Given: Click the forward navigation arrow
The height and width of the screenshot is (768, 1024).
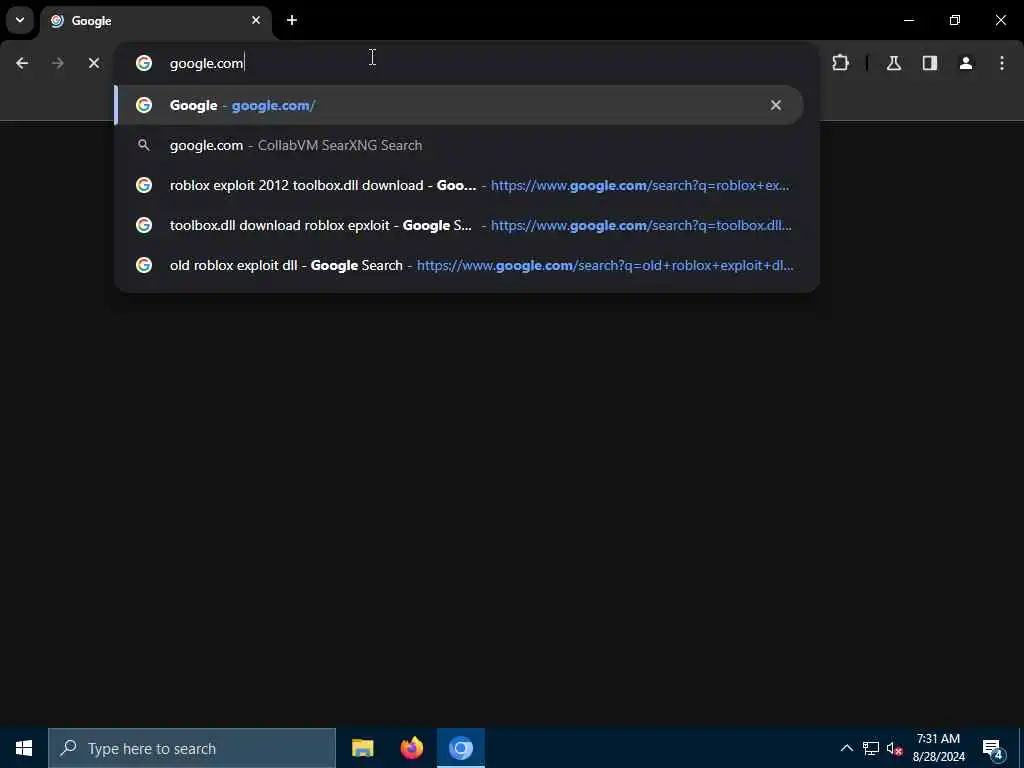Looking at the screenshot, I should [58, 63].
